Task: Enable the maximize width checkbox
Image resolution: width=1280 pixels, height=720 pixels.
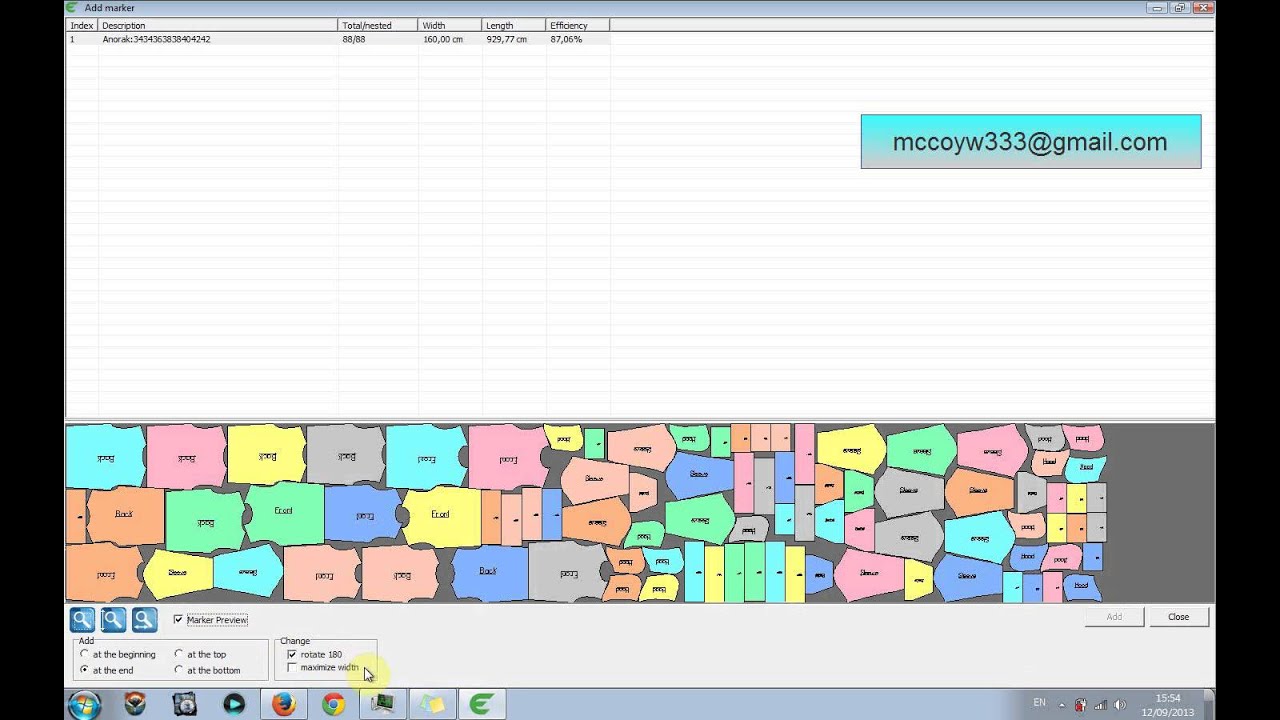Action: point(292,667)
